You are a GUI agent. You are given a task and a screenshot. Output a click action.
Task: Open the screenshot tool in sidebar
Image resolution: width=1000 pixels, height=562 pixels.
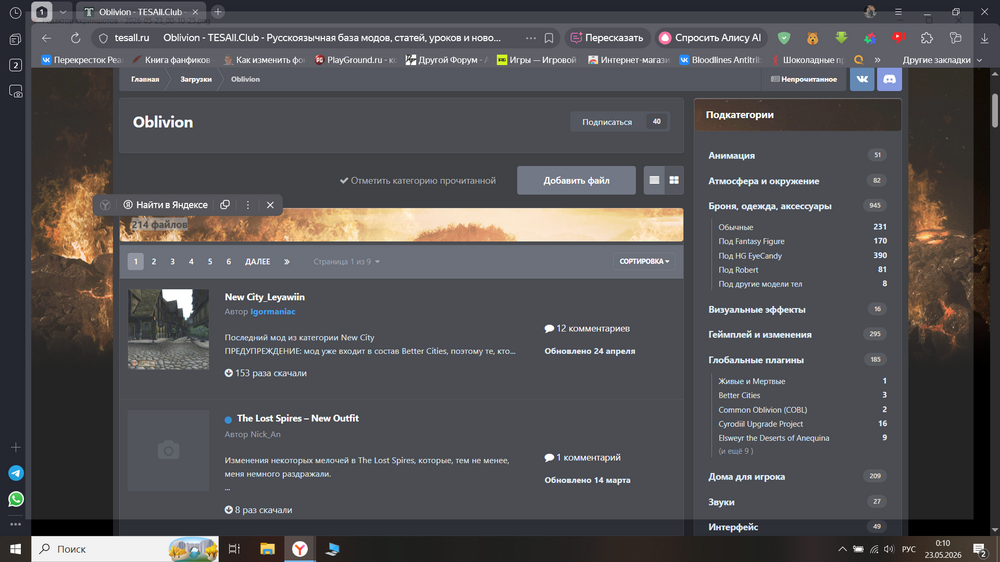(15, 91)
